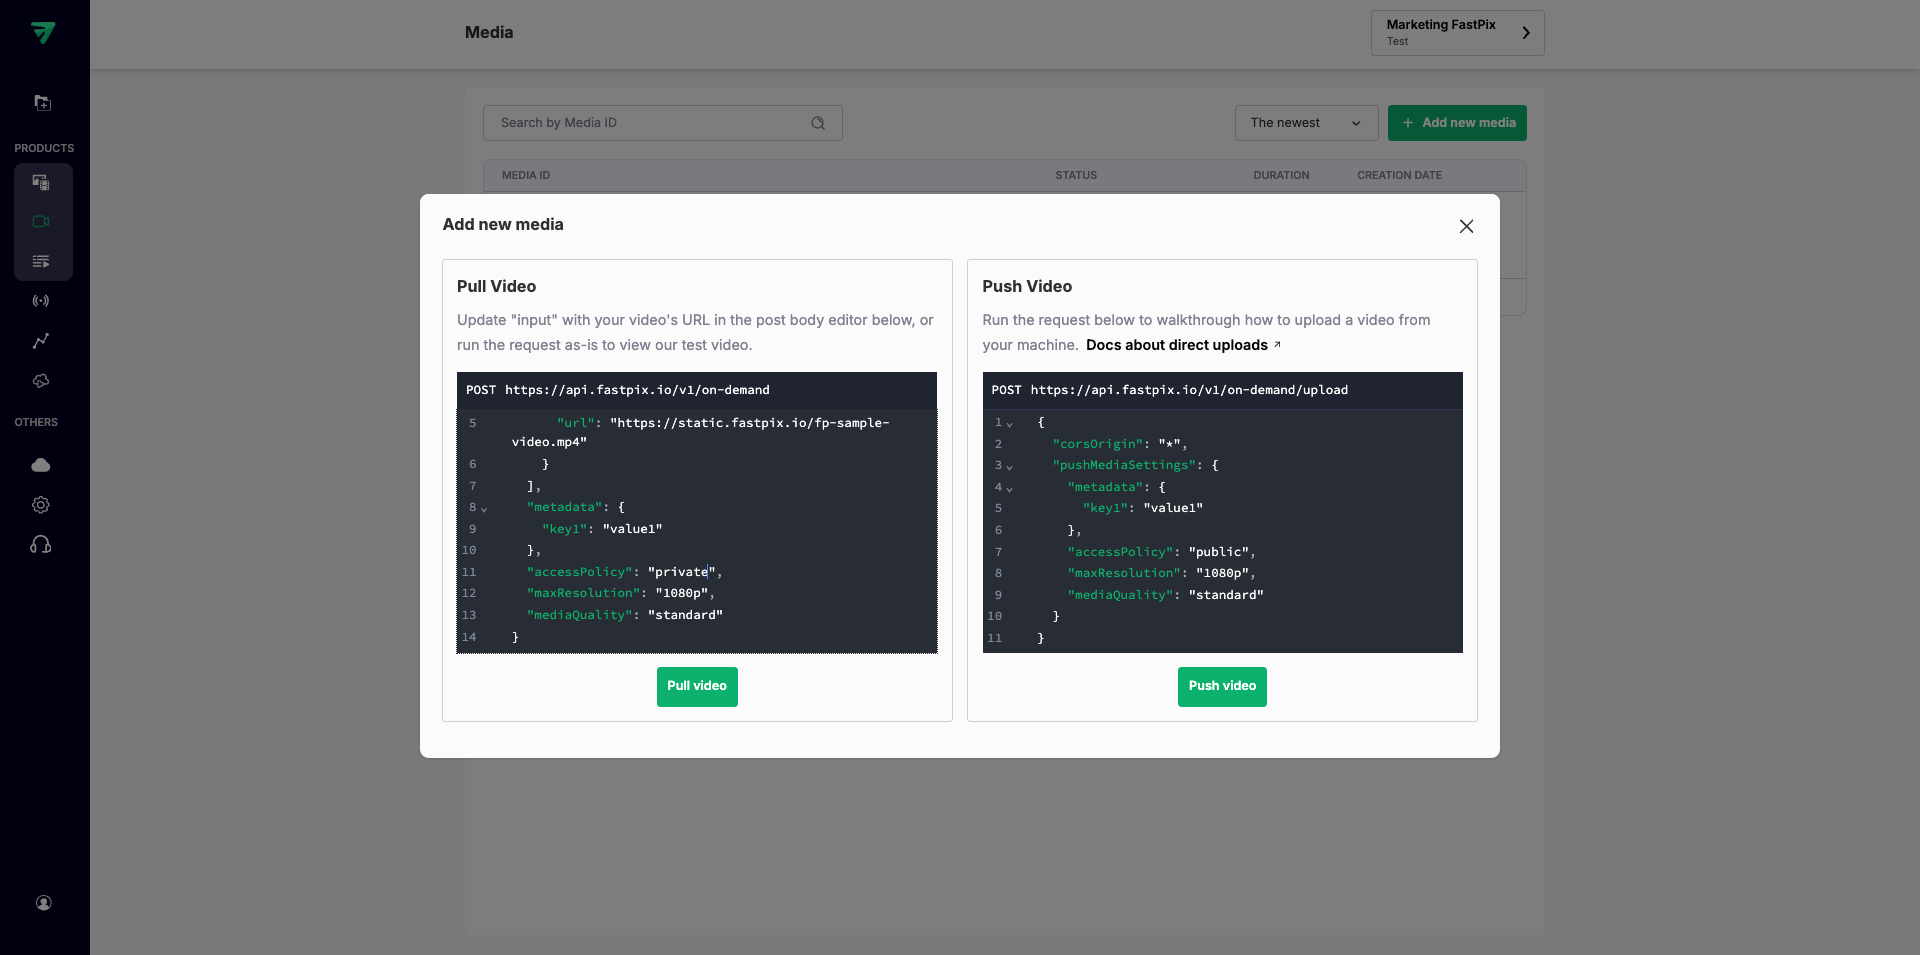Open the newest sort dropdown
Viewport: 1920px width, 955px height.
1306,123
